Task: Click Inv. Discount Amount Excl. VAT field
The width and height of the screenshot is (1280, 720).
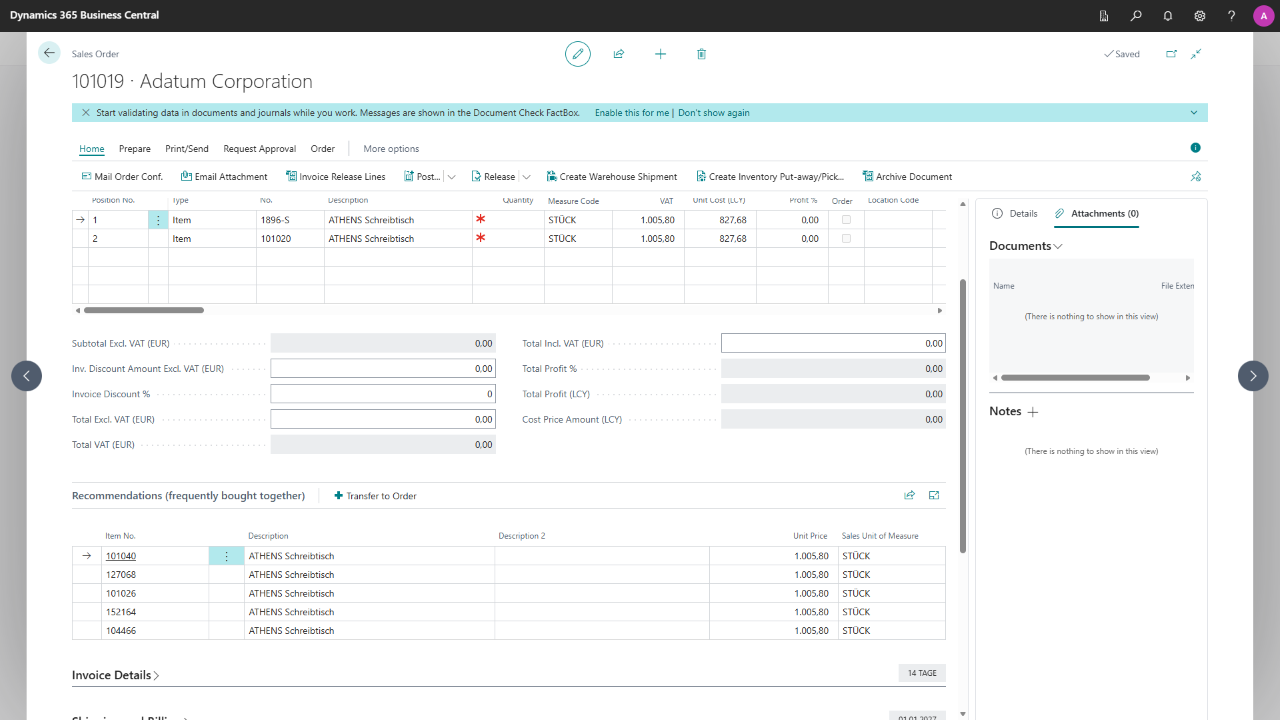Action: click(383, 369)
